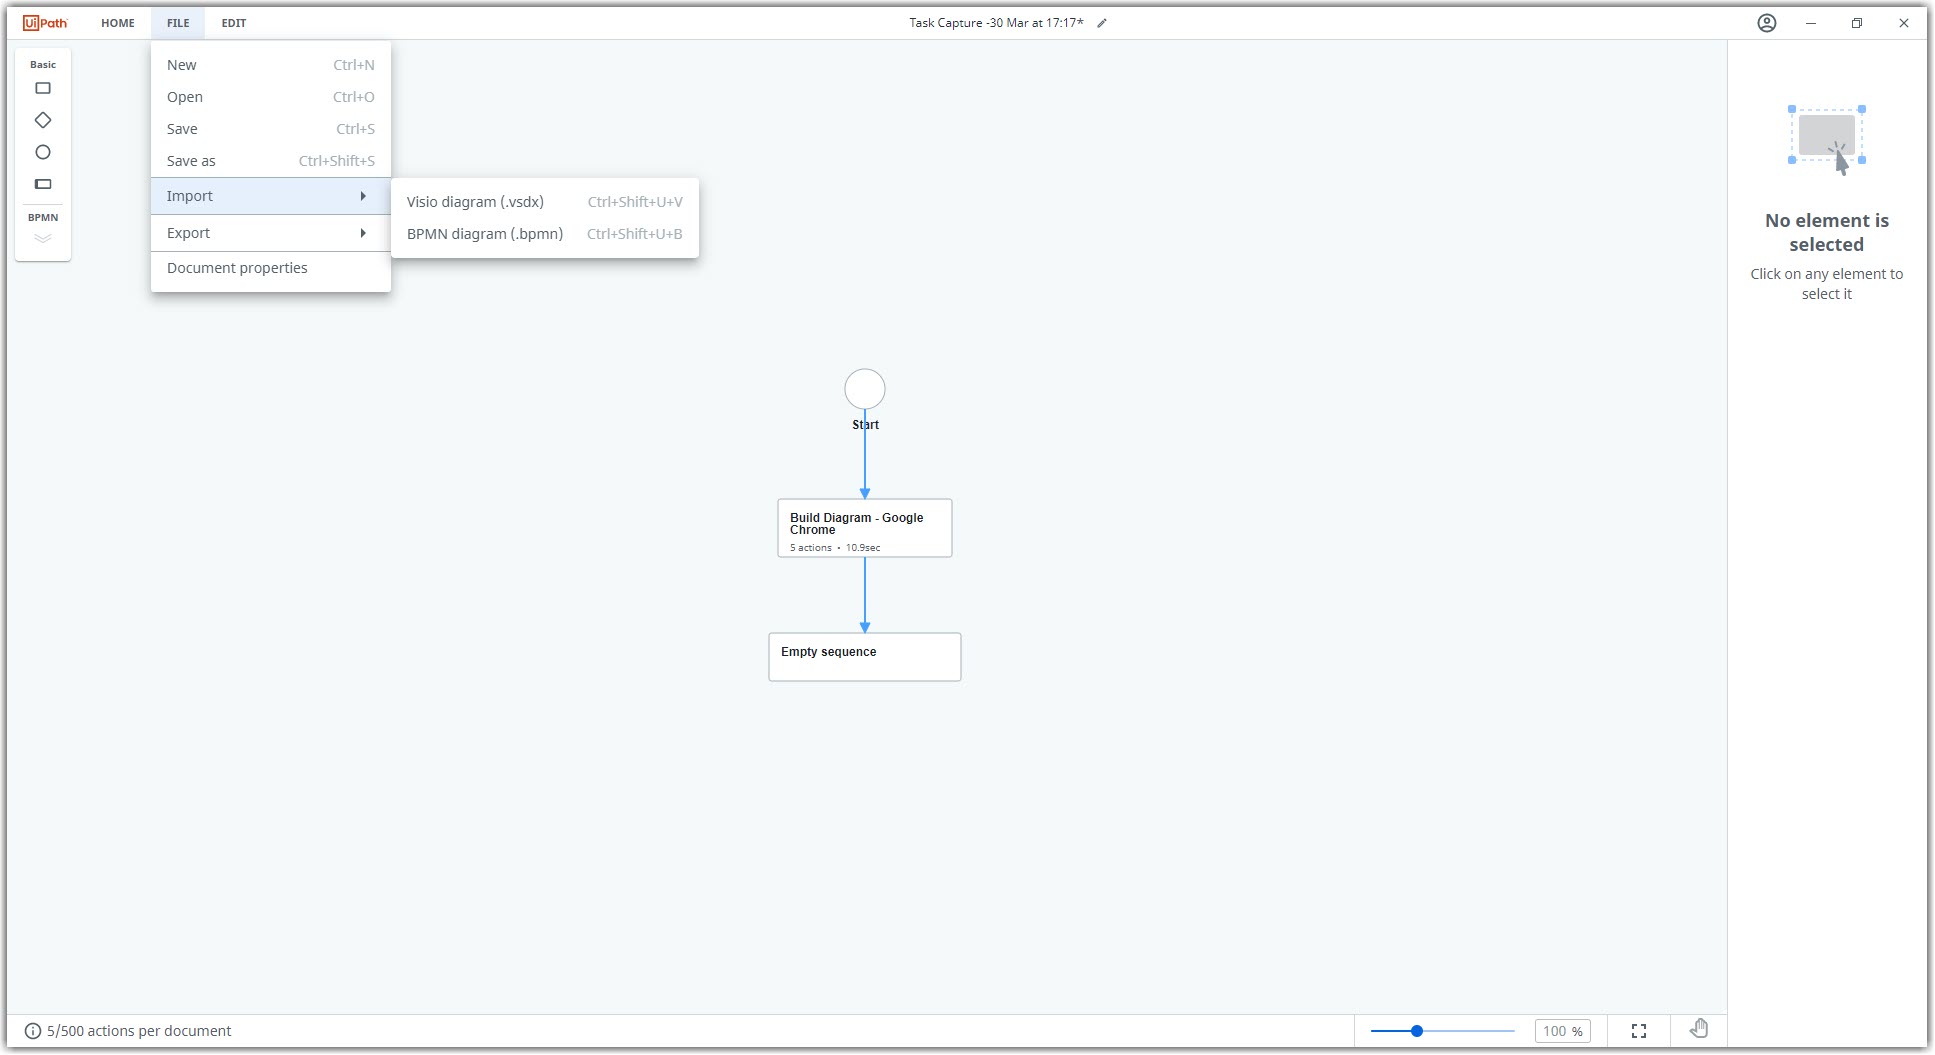The height and width of the screenshot is (1055, 1935).
Task: Click the fit-to-screen icon in status bar
Action: point(1639,1030)
